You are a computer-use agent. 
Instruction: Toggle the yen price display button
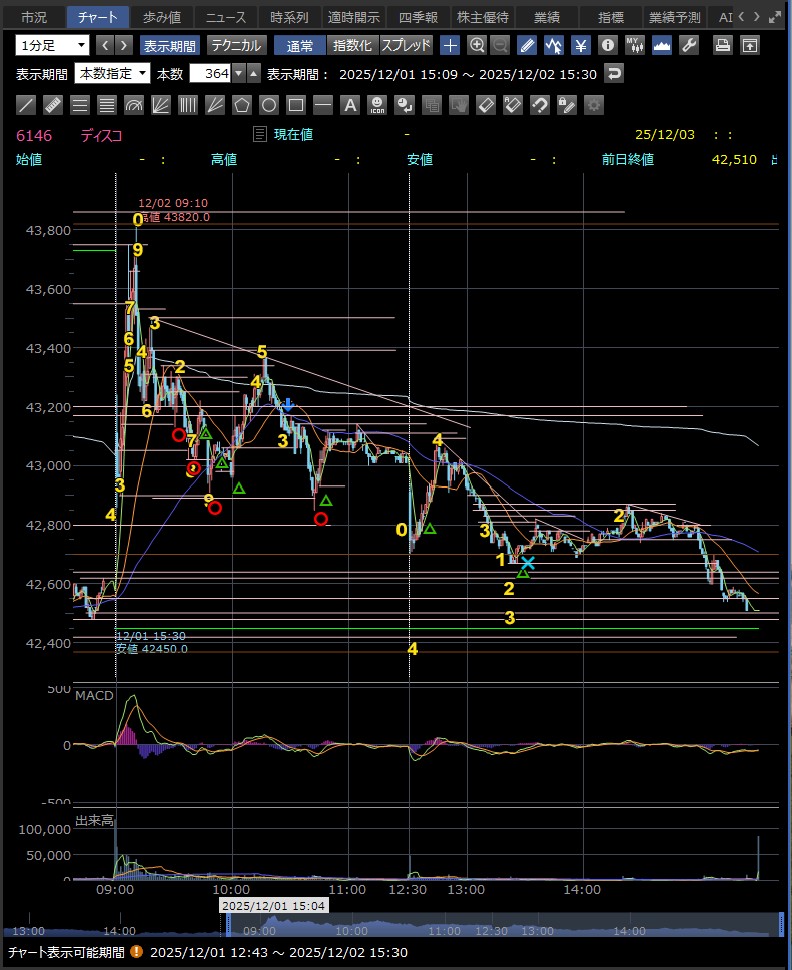580,45
